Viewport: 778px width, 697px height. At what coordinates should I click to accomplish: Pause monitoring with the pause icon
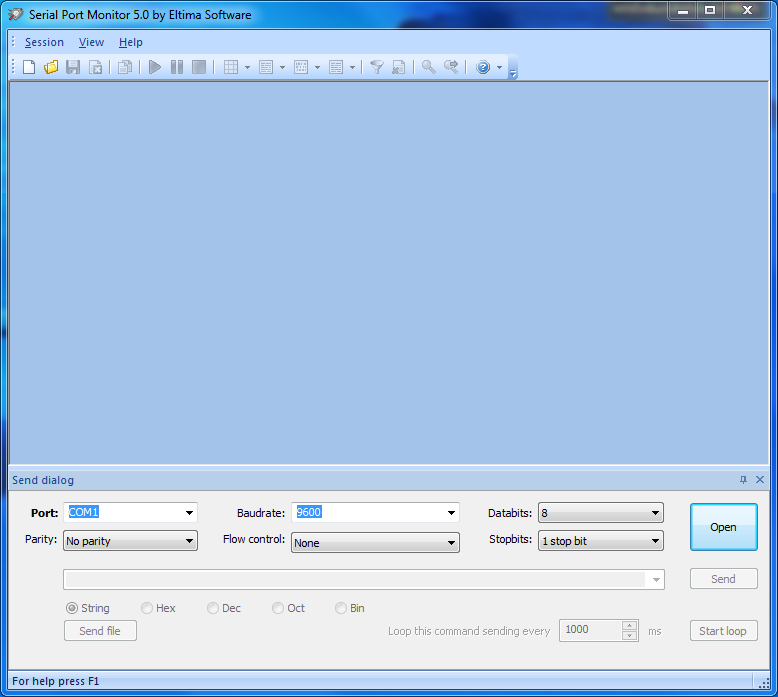(x=177, y=67)
